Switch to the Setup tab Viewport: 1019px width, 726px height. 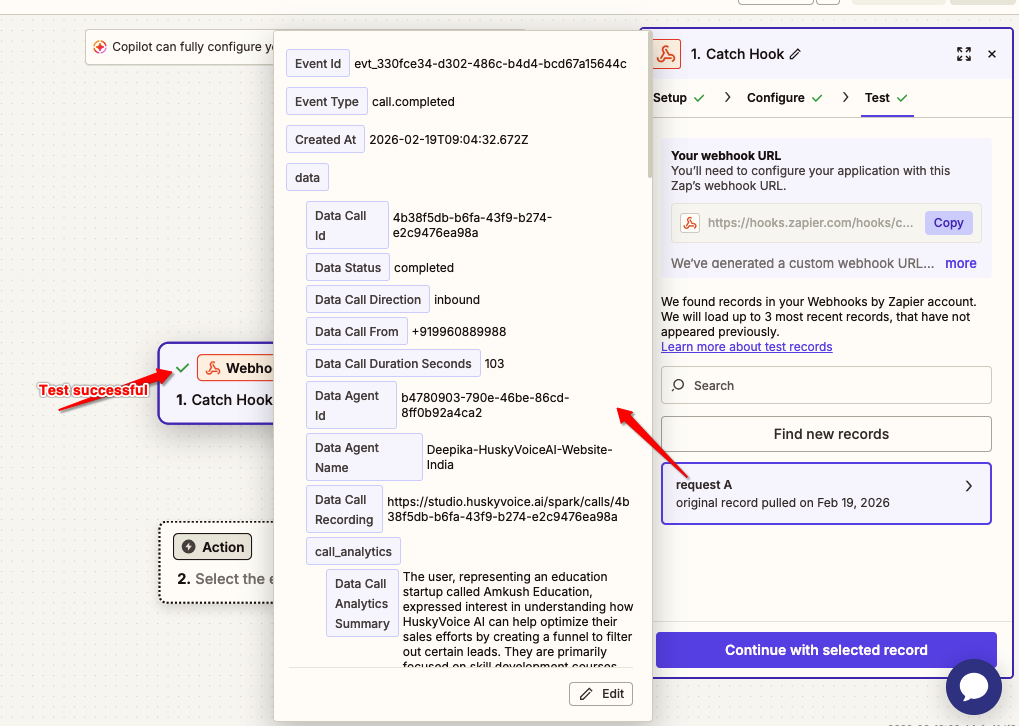click(x=678, y=98)
